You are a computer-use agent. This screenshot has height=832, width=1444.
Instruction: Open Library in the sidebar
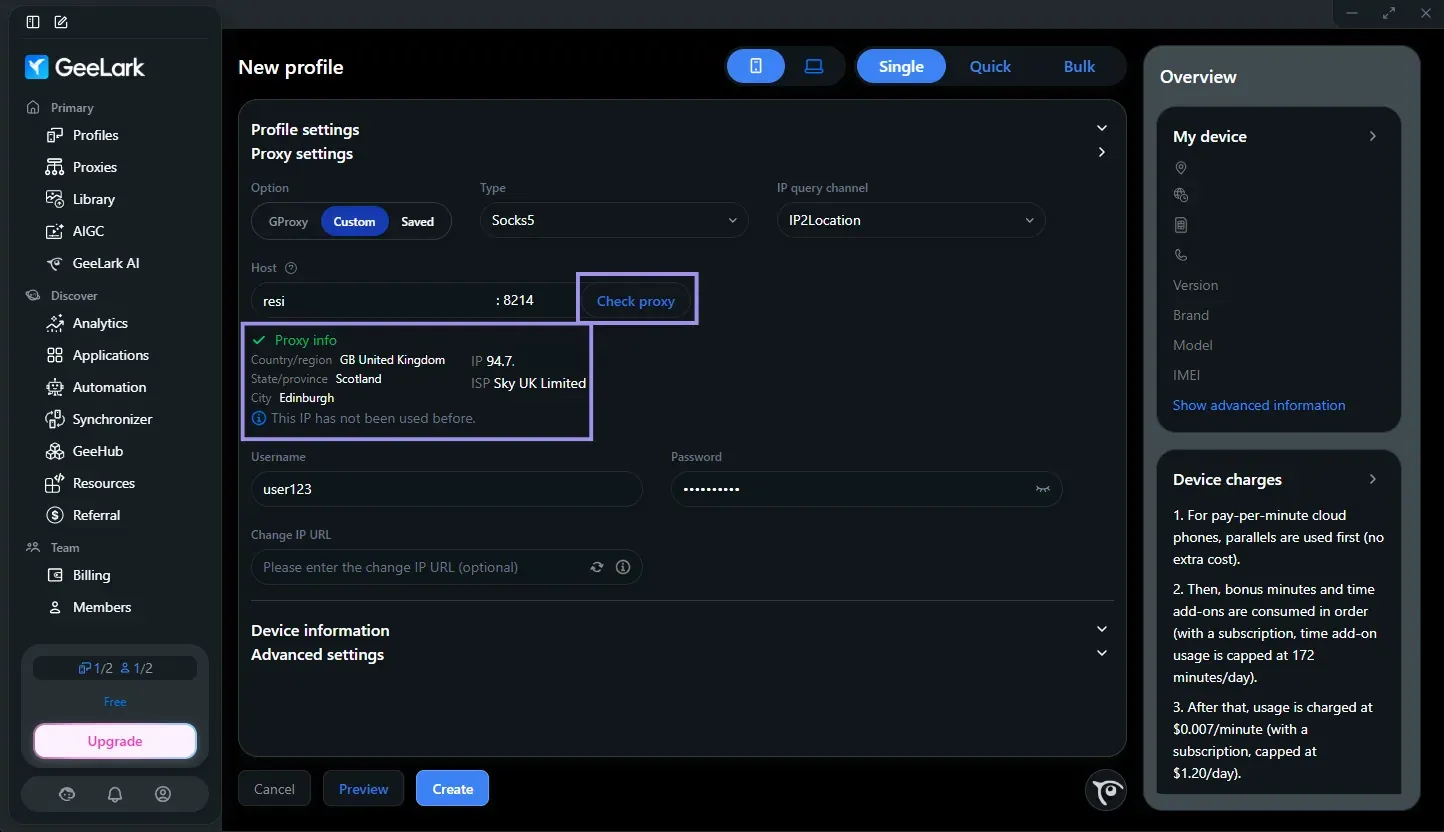(x=93, y=199)
